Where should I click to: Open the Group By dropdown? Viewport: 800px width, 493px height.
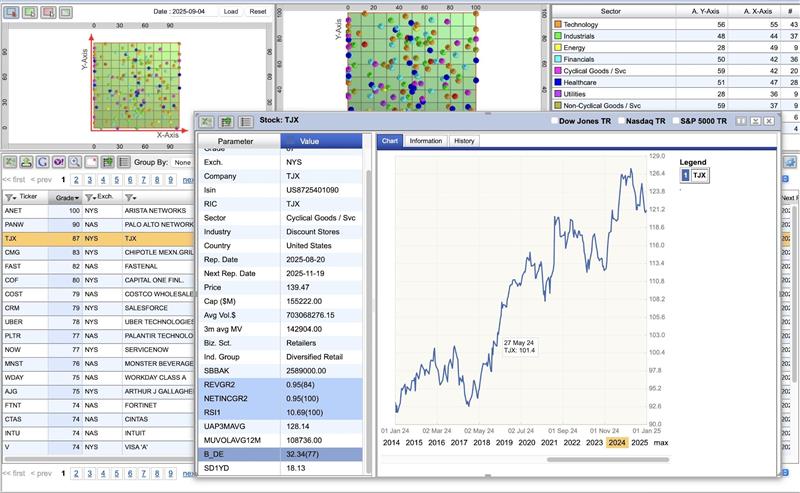tap(182, 161)
